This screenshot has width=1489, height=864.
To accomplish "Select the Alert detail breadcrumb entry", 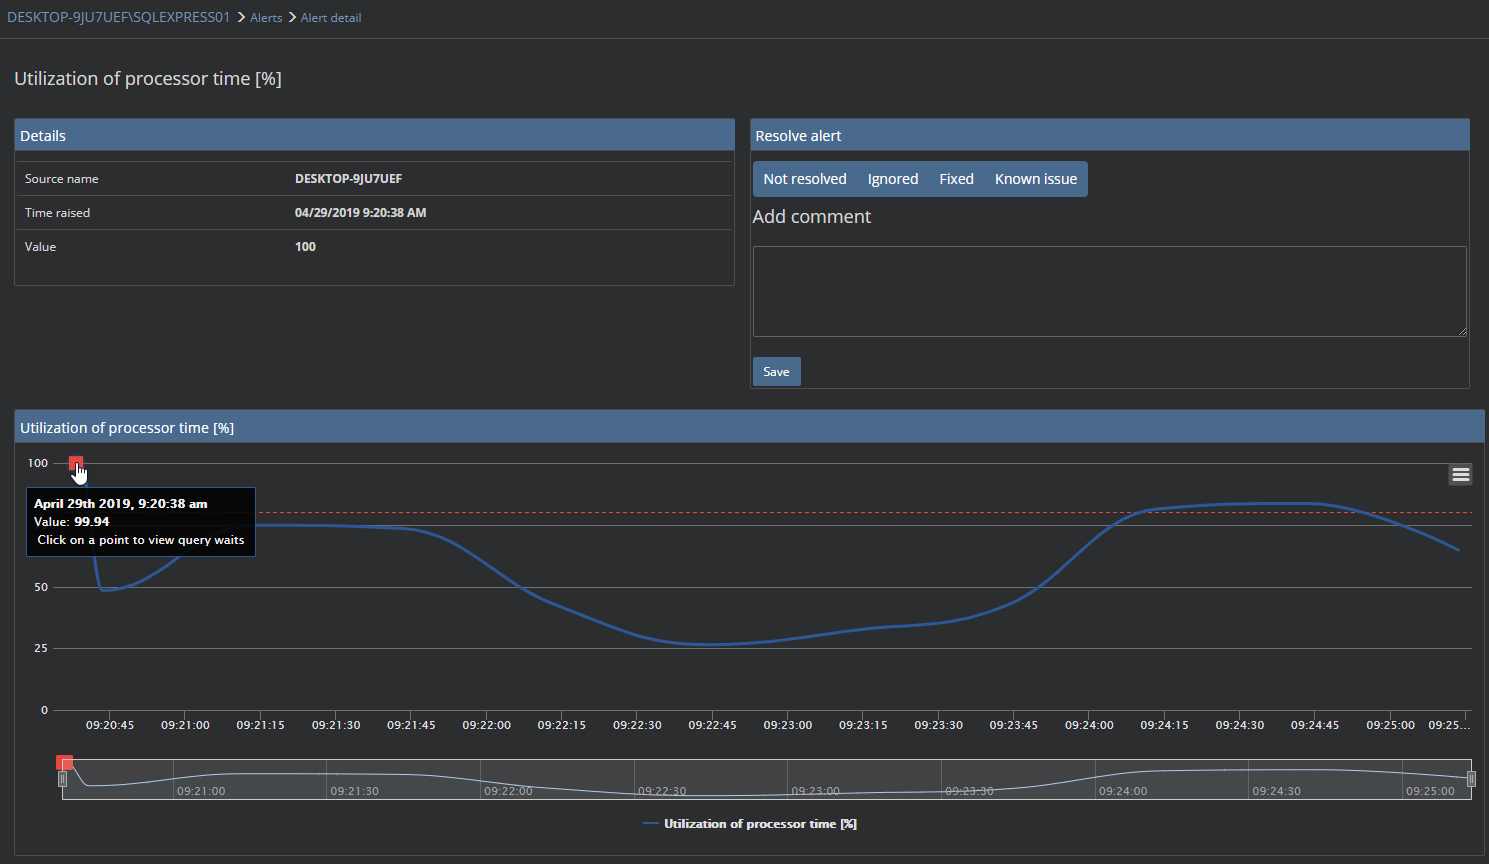I will [x=331, y=17].
